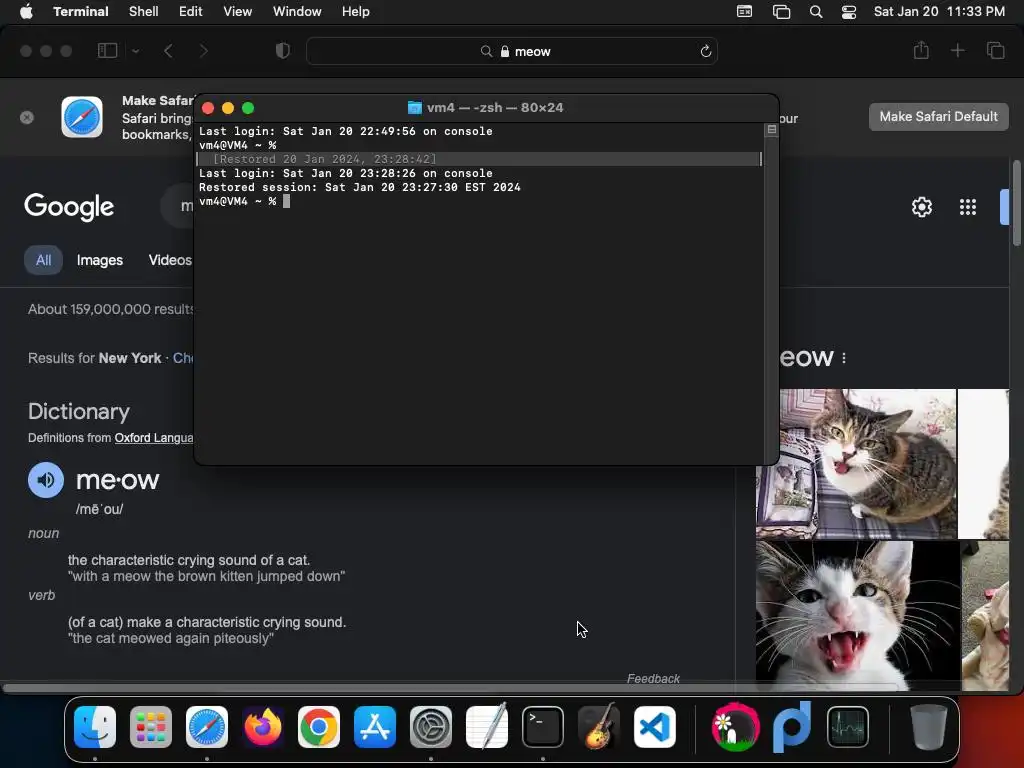Click the Terminal split pane button

771,129
